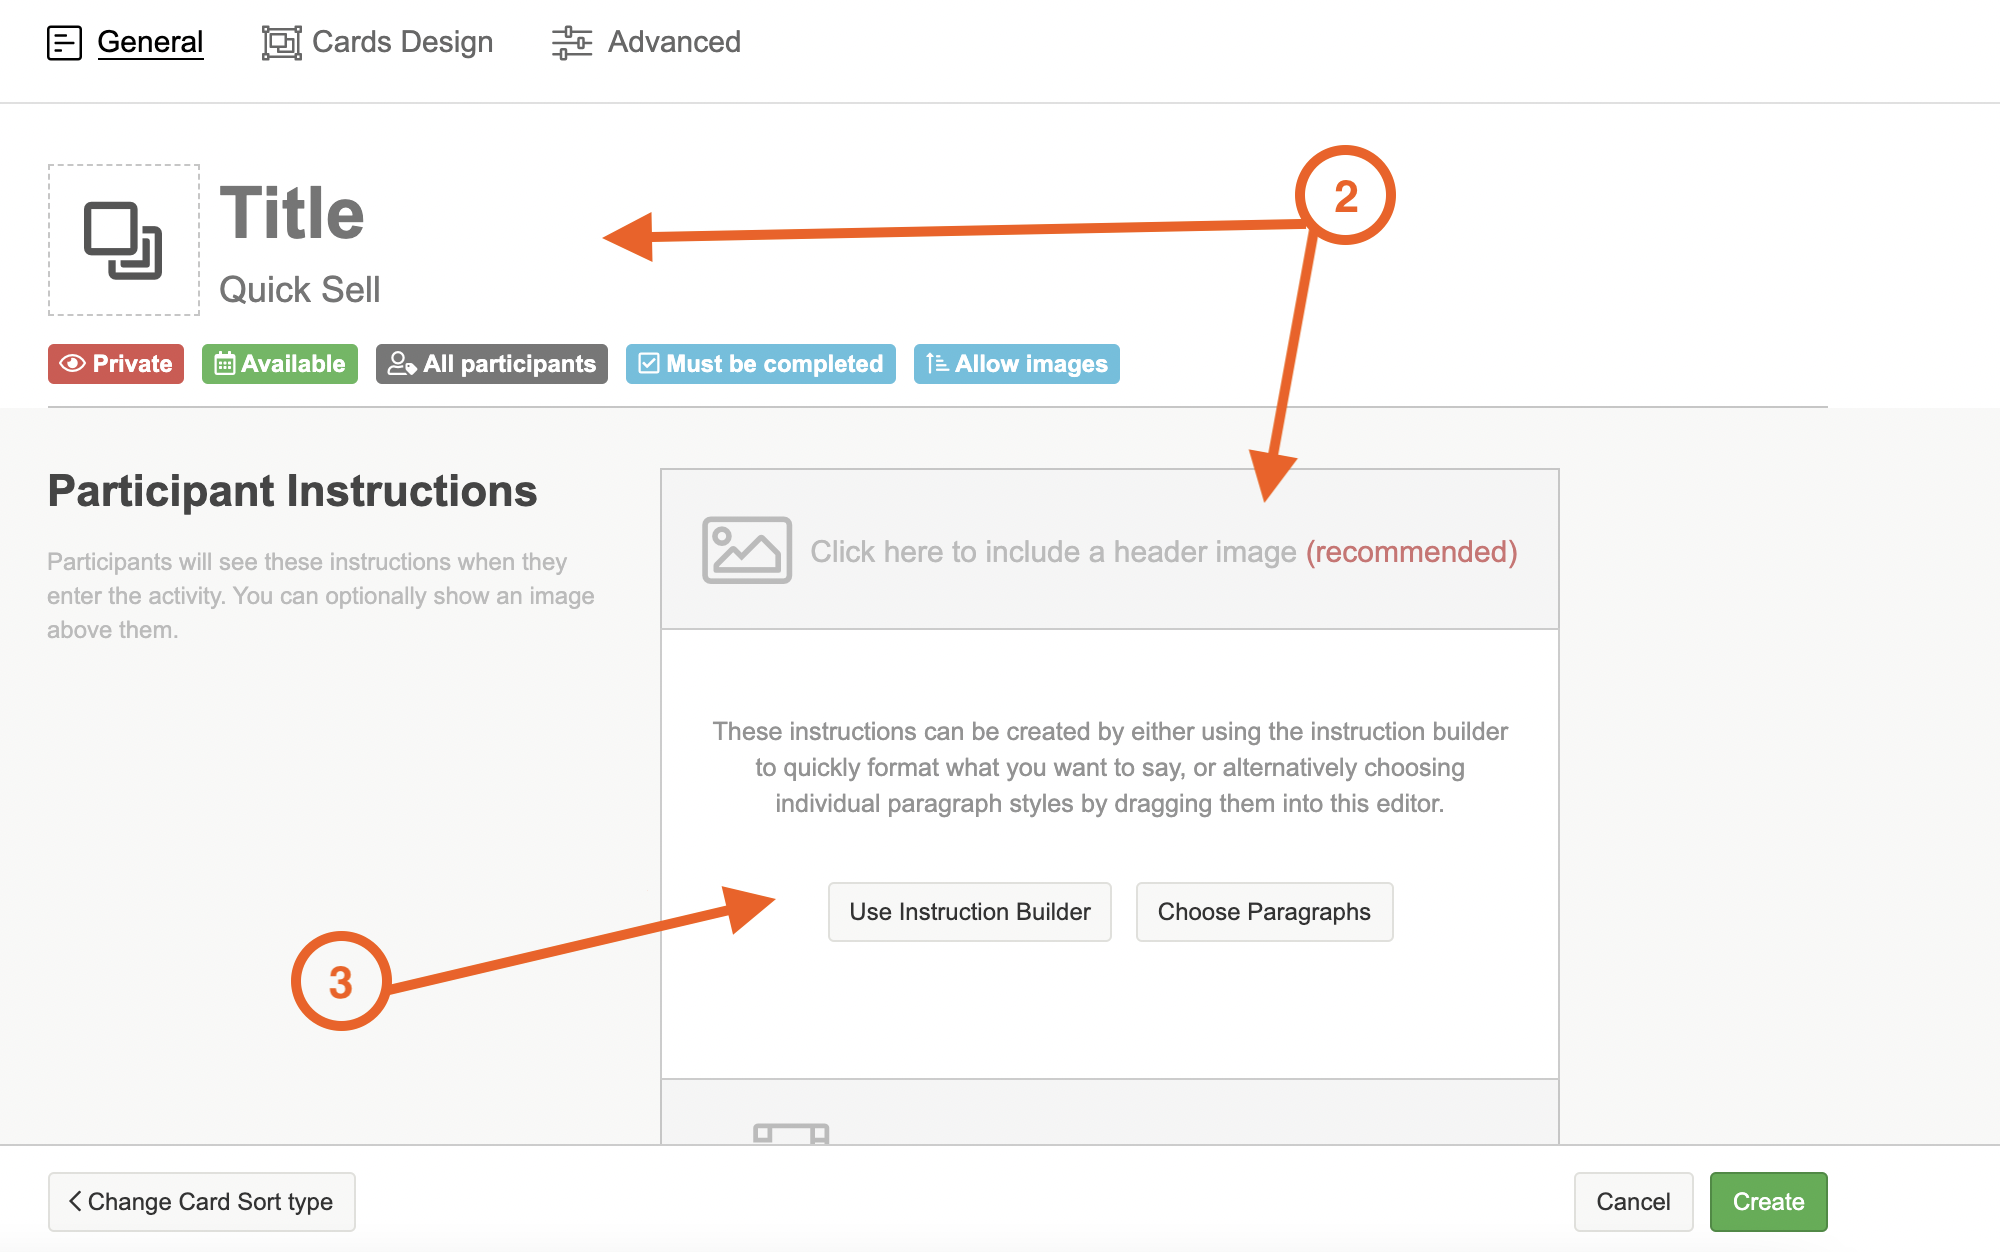Switch to the Cards Design tab

(401, 43)
